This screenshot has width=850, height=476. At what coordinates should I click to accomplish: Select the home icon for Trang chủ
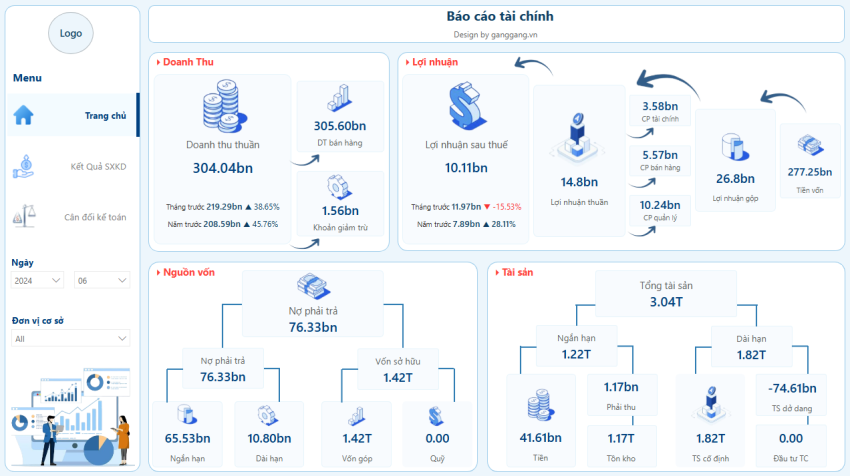(23, 115)
